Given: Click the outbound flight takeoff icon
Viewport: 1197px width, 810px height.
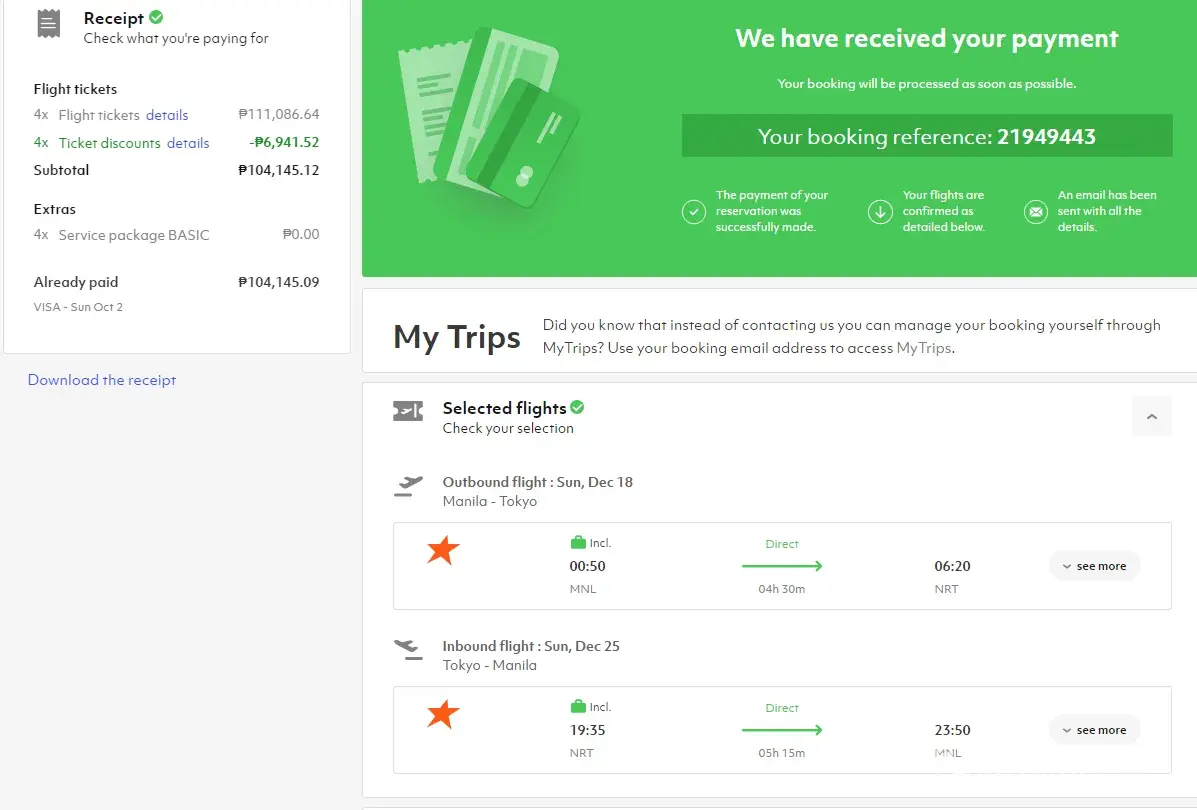Looking at the screenshot, I should point(408,485).
